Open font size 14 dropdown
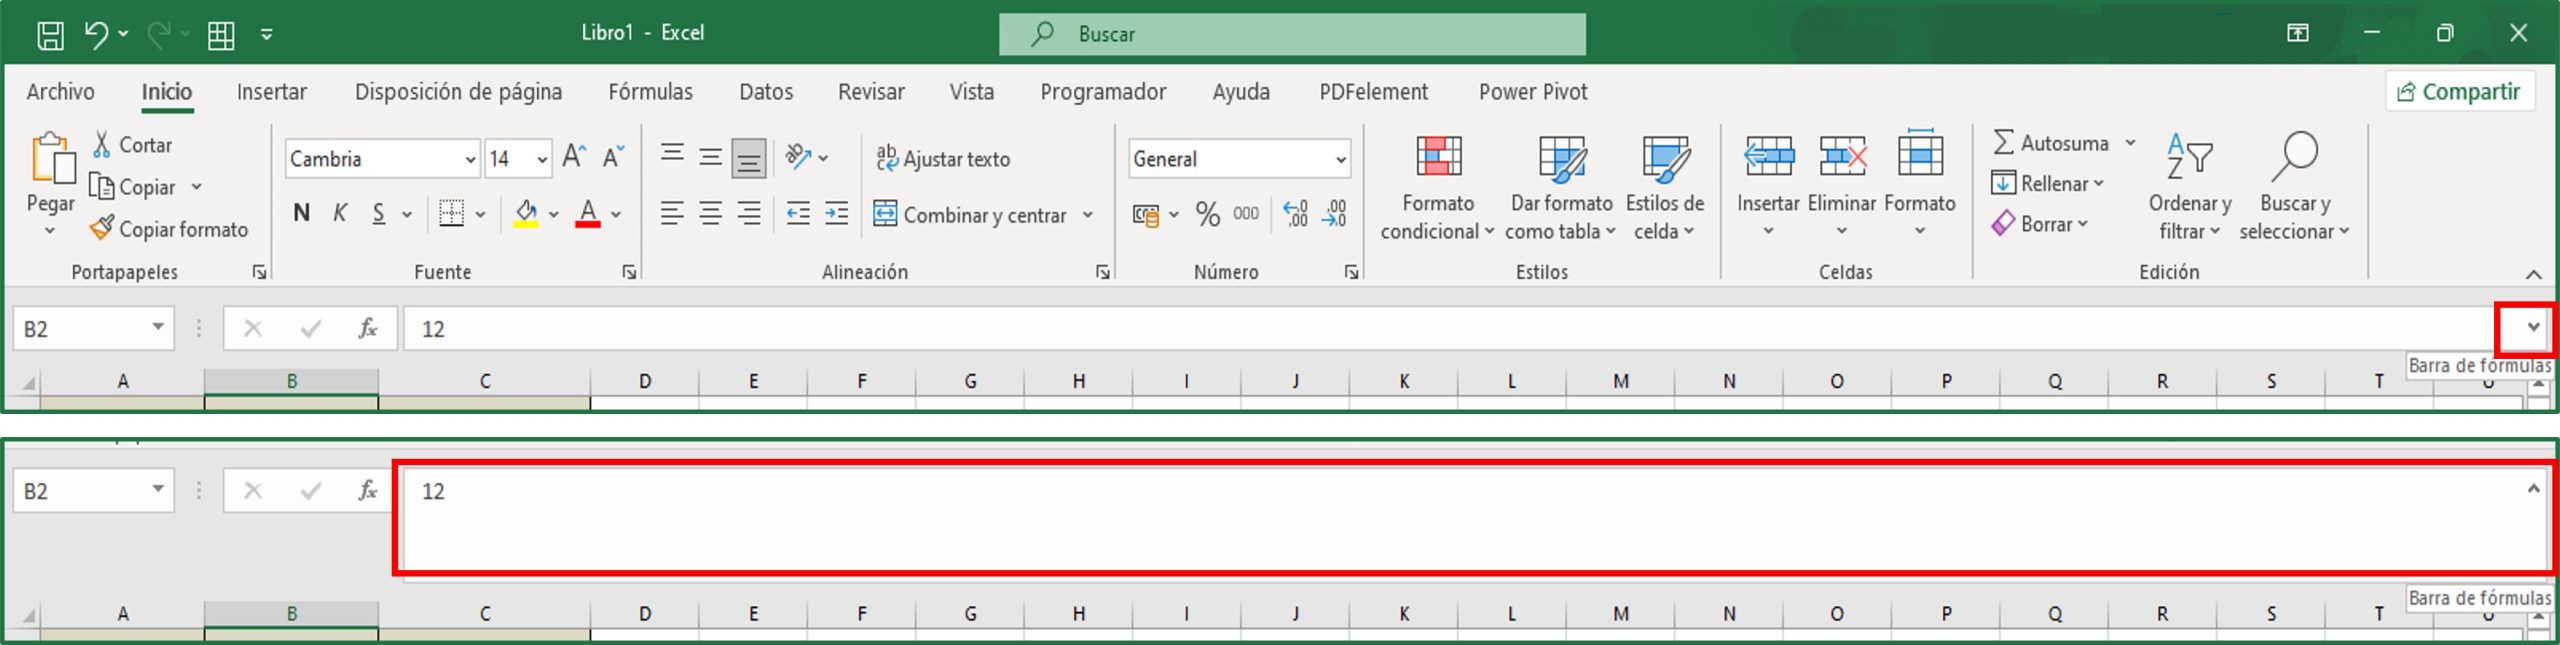The width and height of the screenshot is (2560, 645). pos(542,159)
